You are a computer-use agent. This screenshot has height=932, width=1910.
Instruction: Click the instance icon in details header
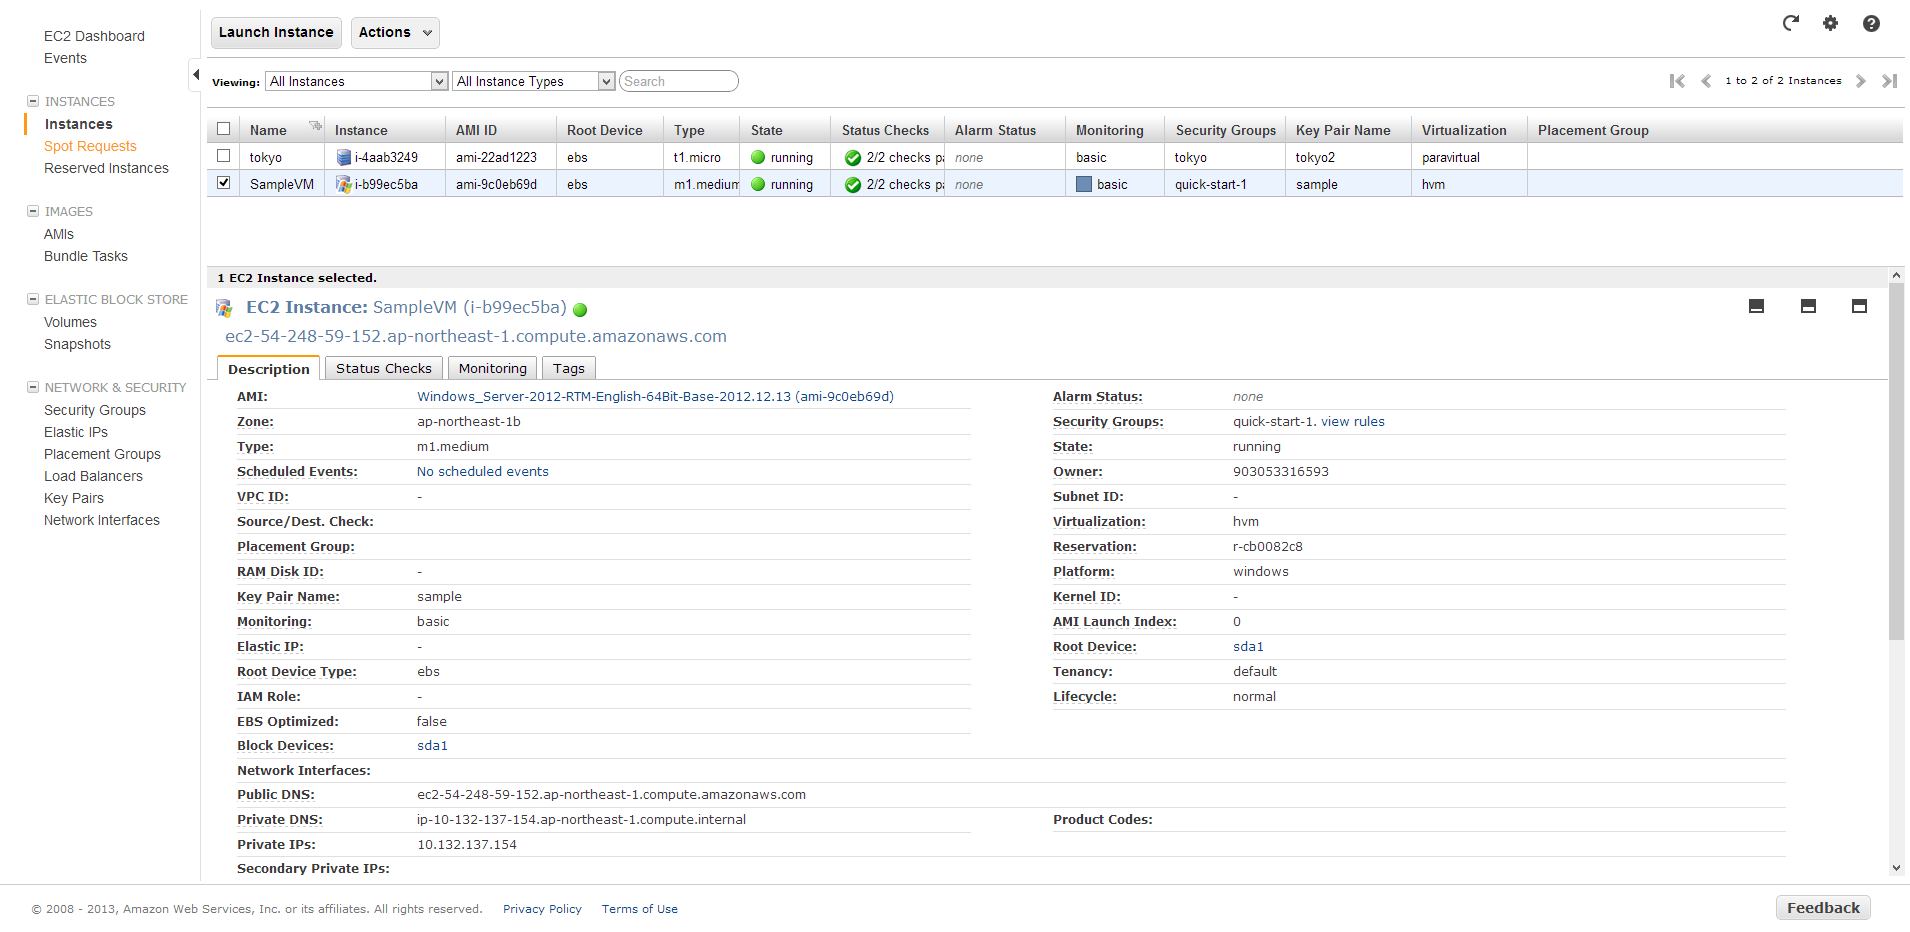[x=225, y=308]
